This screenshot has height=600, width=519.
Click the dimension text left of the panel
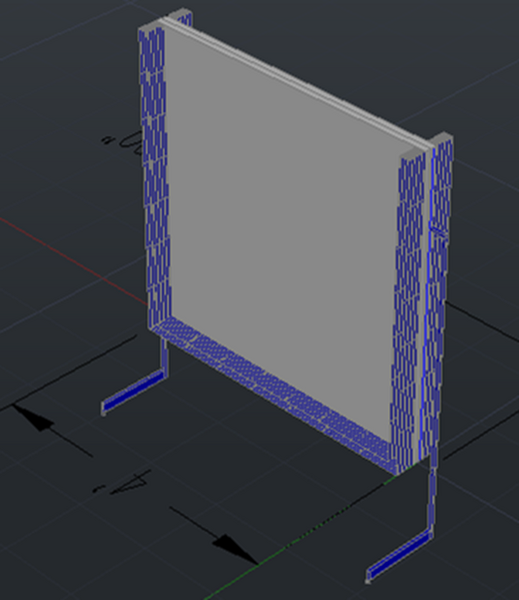pyautogui.click(x=122, y=142)
